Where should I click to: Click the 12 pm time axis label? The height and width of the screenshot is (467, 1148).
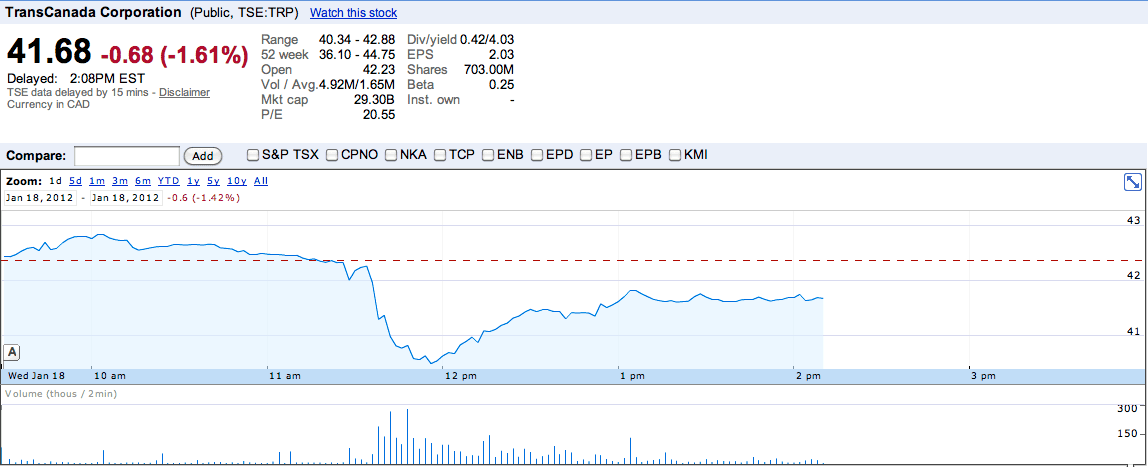point(460,376)
